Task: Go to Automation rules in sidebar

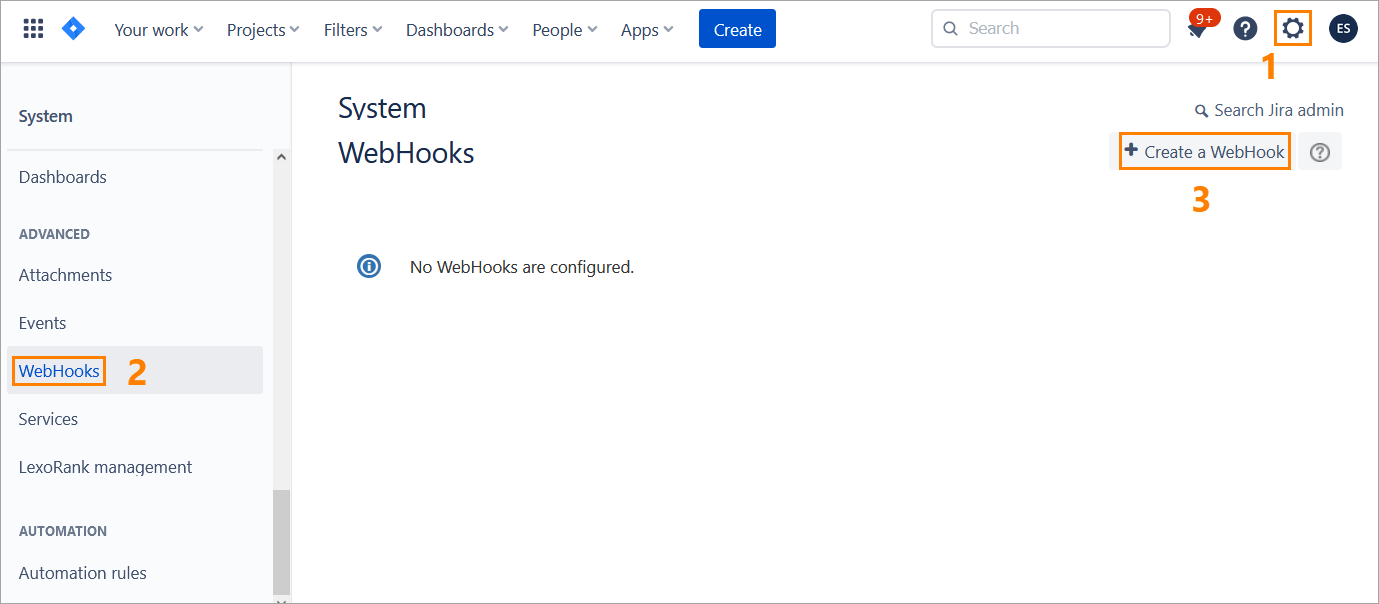Action: coord(83,573)
